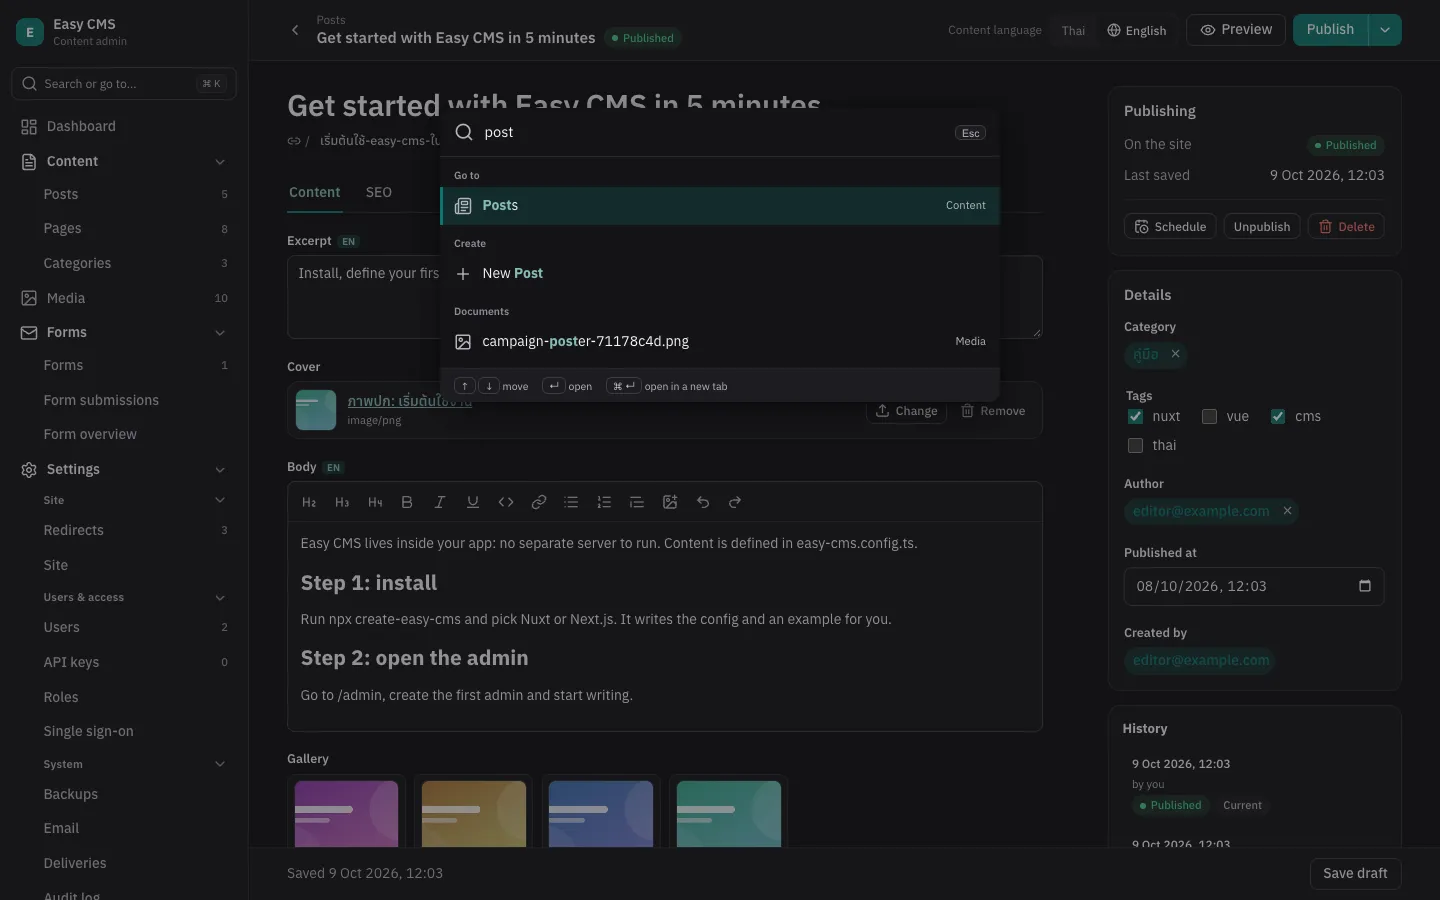Click the slug link icon
This screenshot has height=900, width=1440.
pyautogui.click(x=294, y=141)
